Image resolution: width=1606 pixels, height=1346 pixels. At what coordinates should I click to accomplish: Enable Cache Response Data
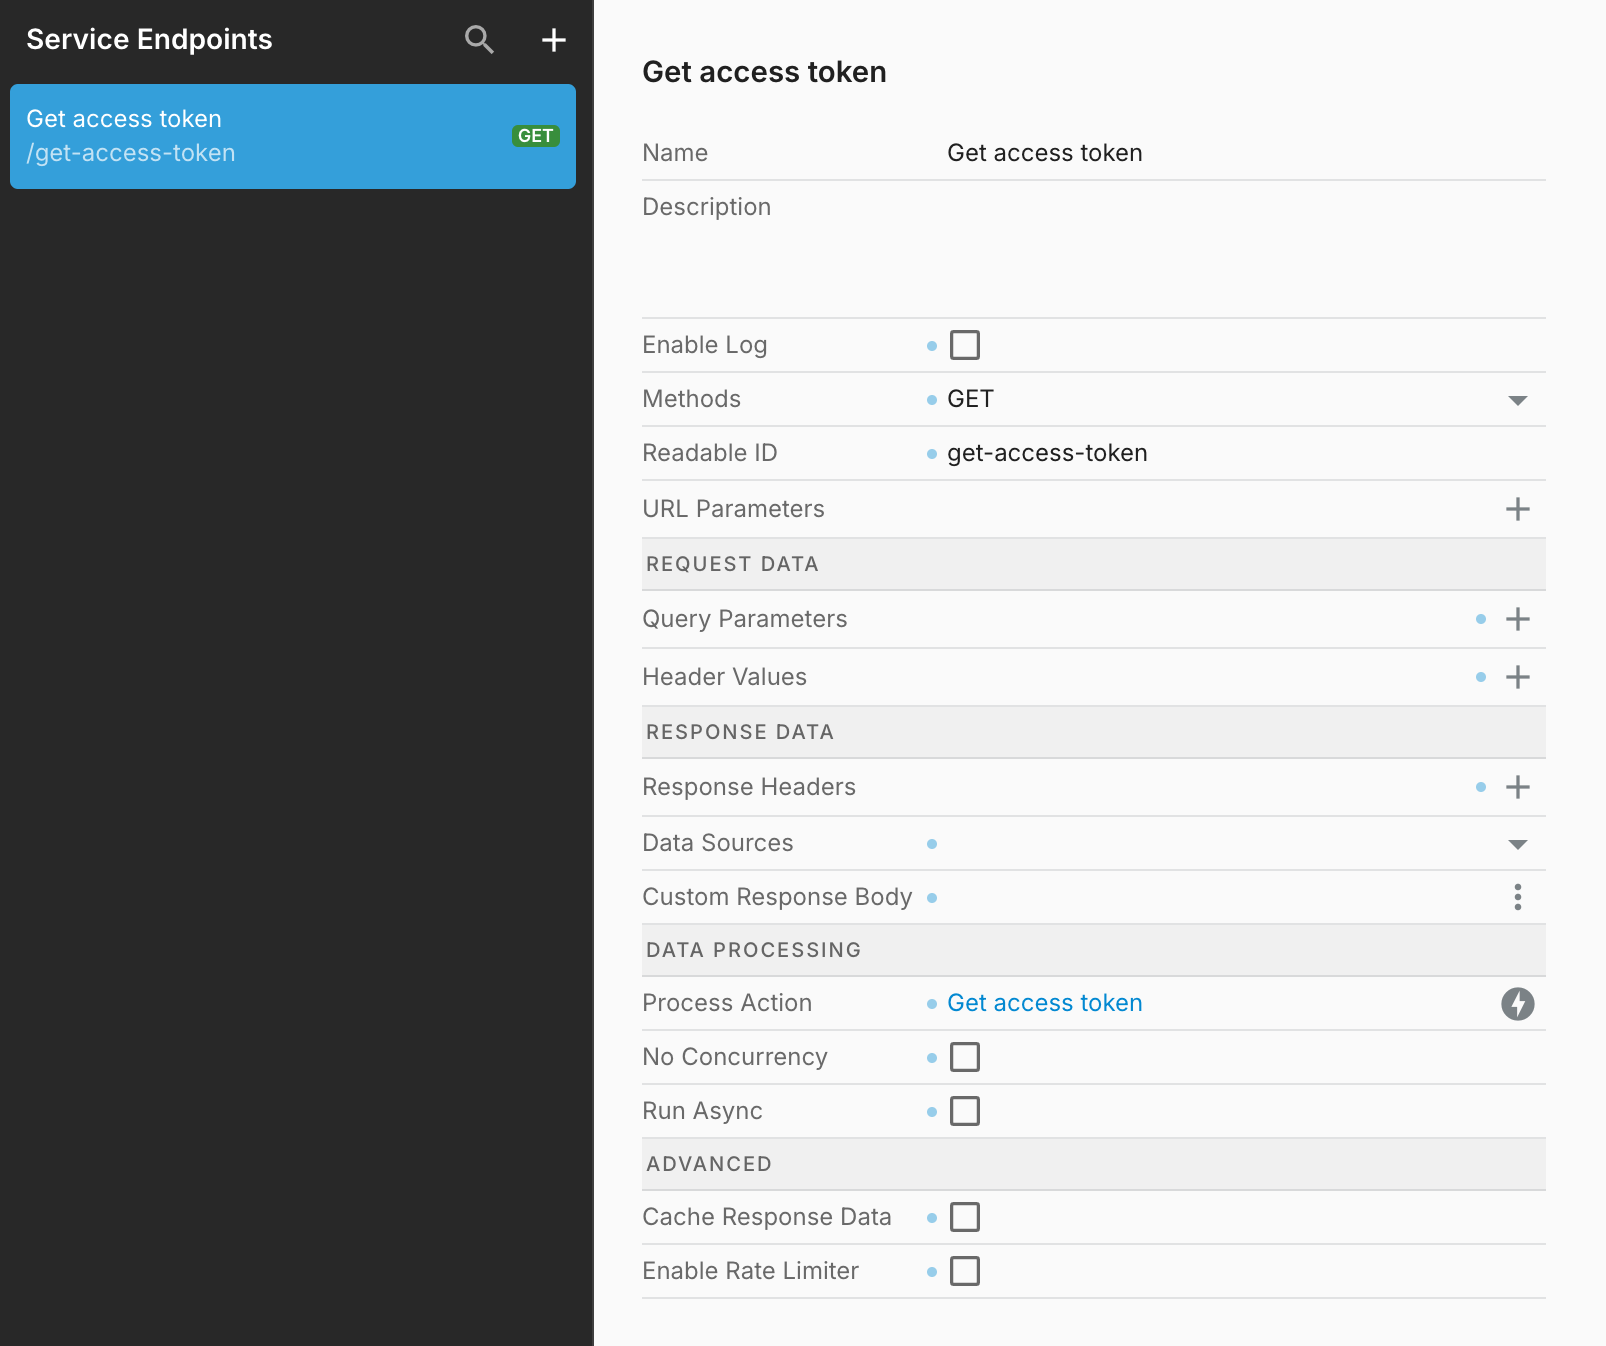click(964, 1217)
